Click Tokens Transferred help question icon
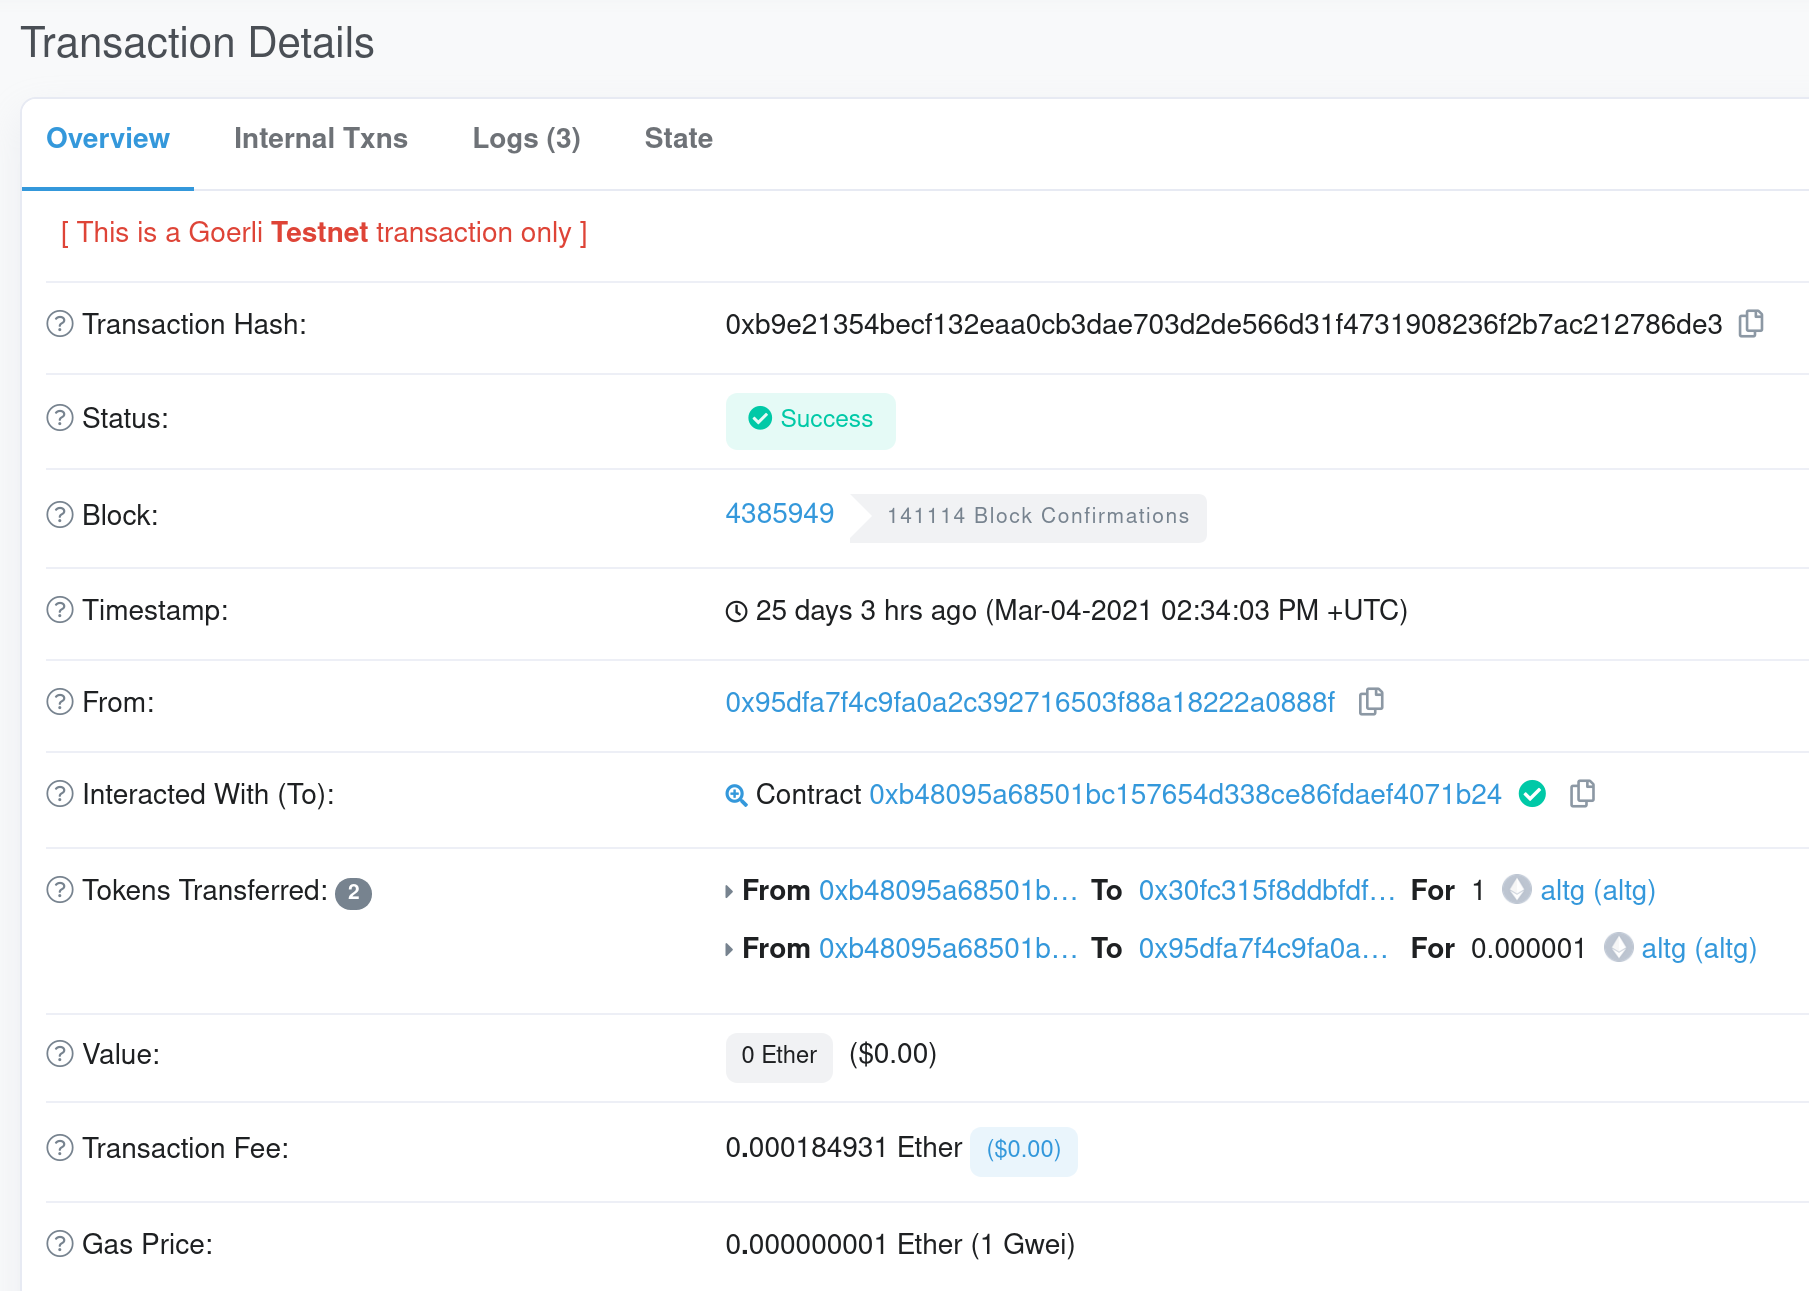The height and width of the screenshot is (1291, 1809). coord(60,890)
